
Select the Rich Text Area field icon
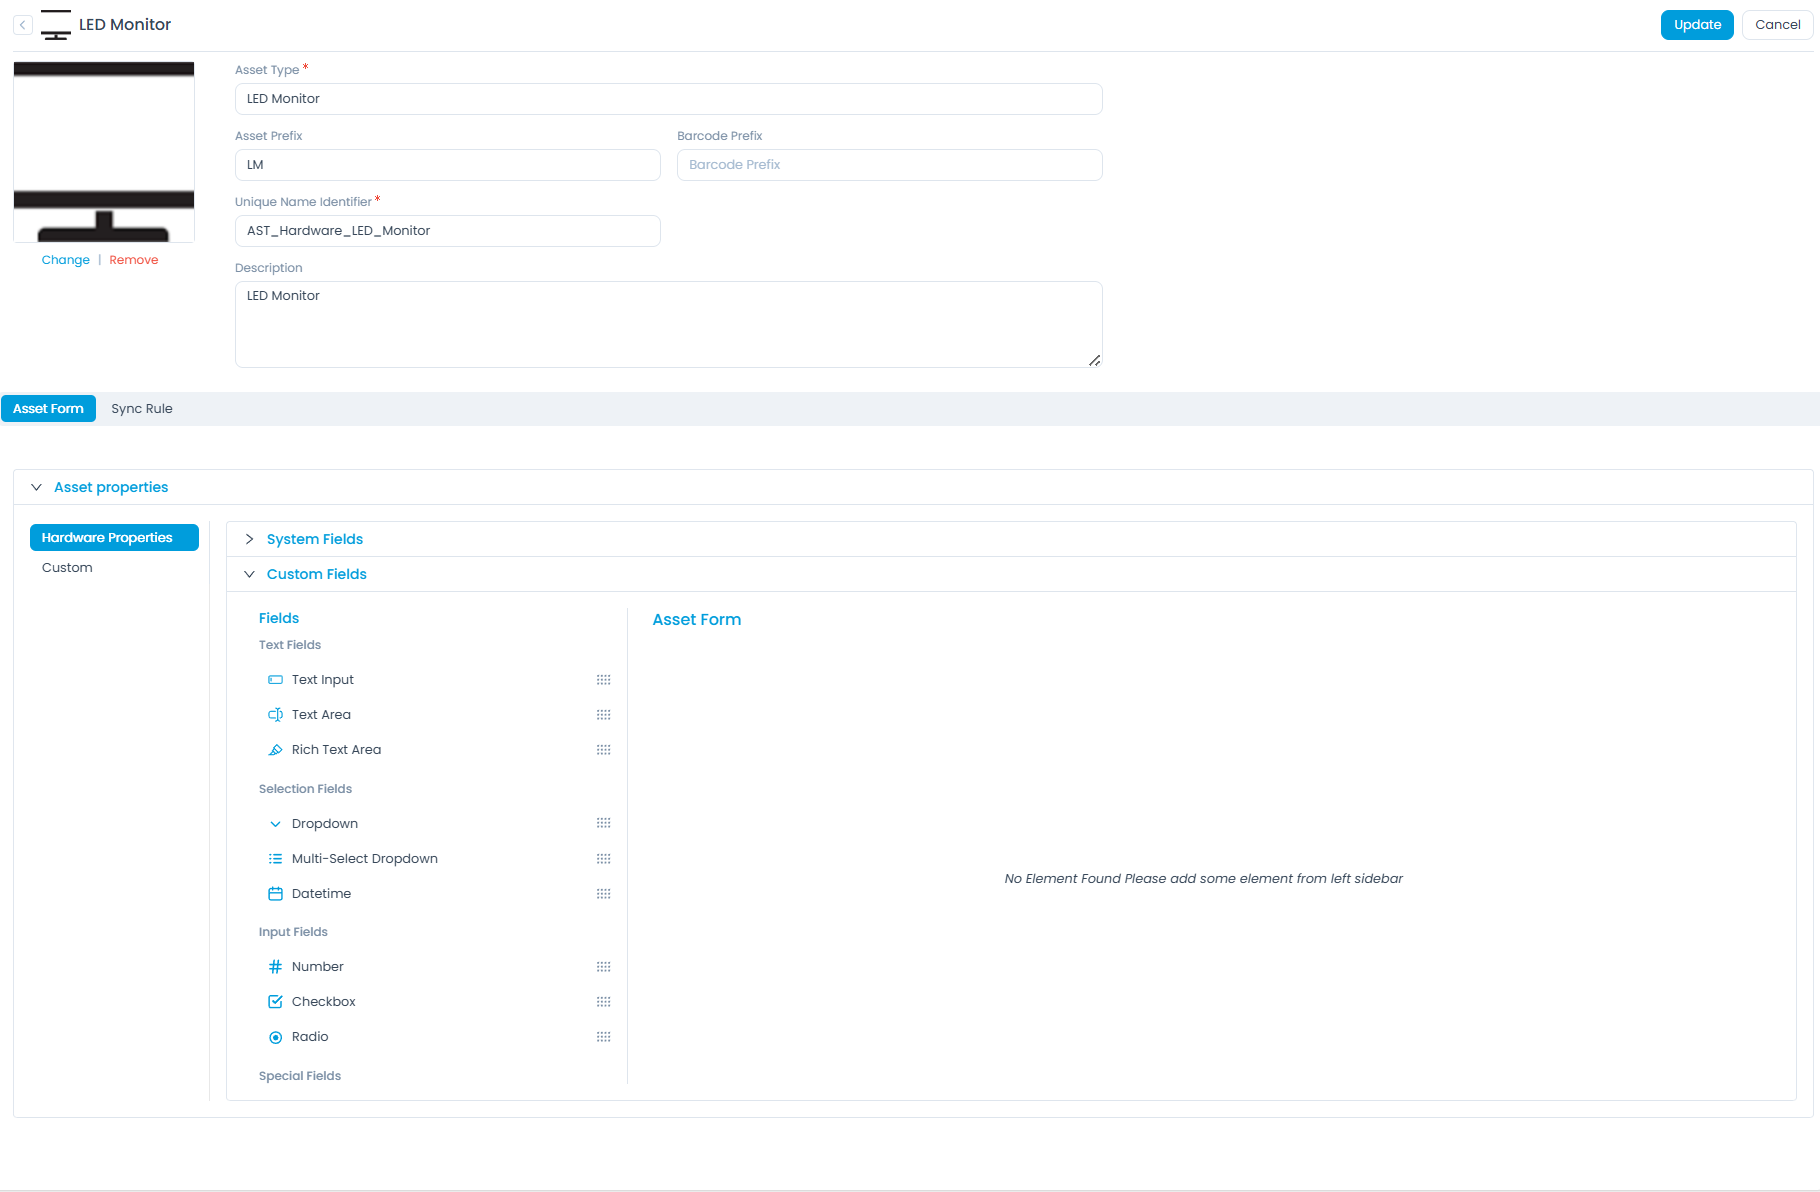(x=275, y=749)
